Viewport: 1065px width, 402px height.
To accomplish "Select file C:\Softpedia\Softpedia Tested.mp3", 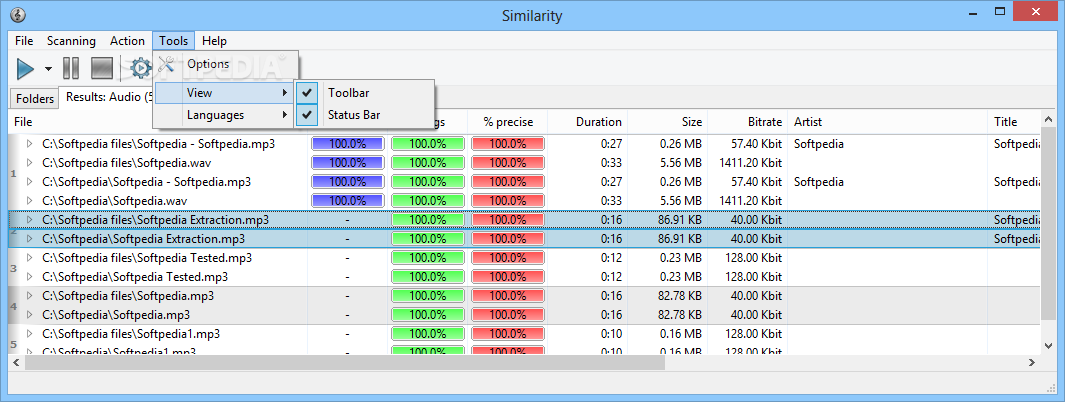I will (x=135, y=277).
